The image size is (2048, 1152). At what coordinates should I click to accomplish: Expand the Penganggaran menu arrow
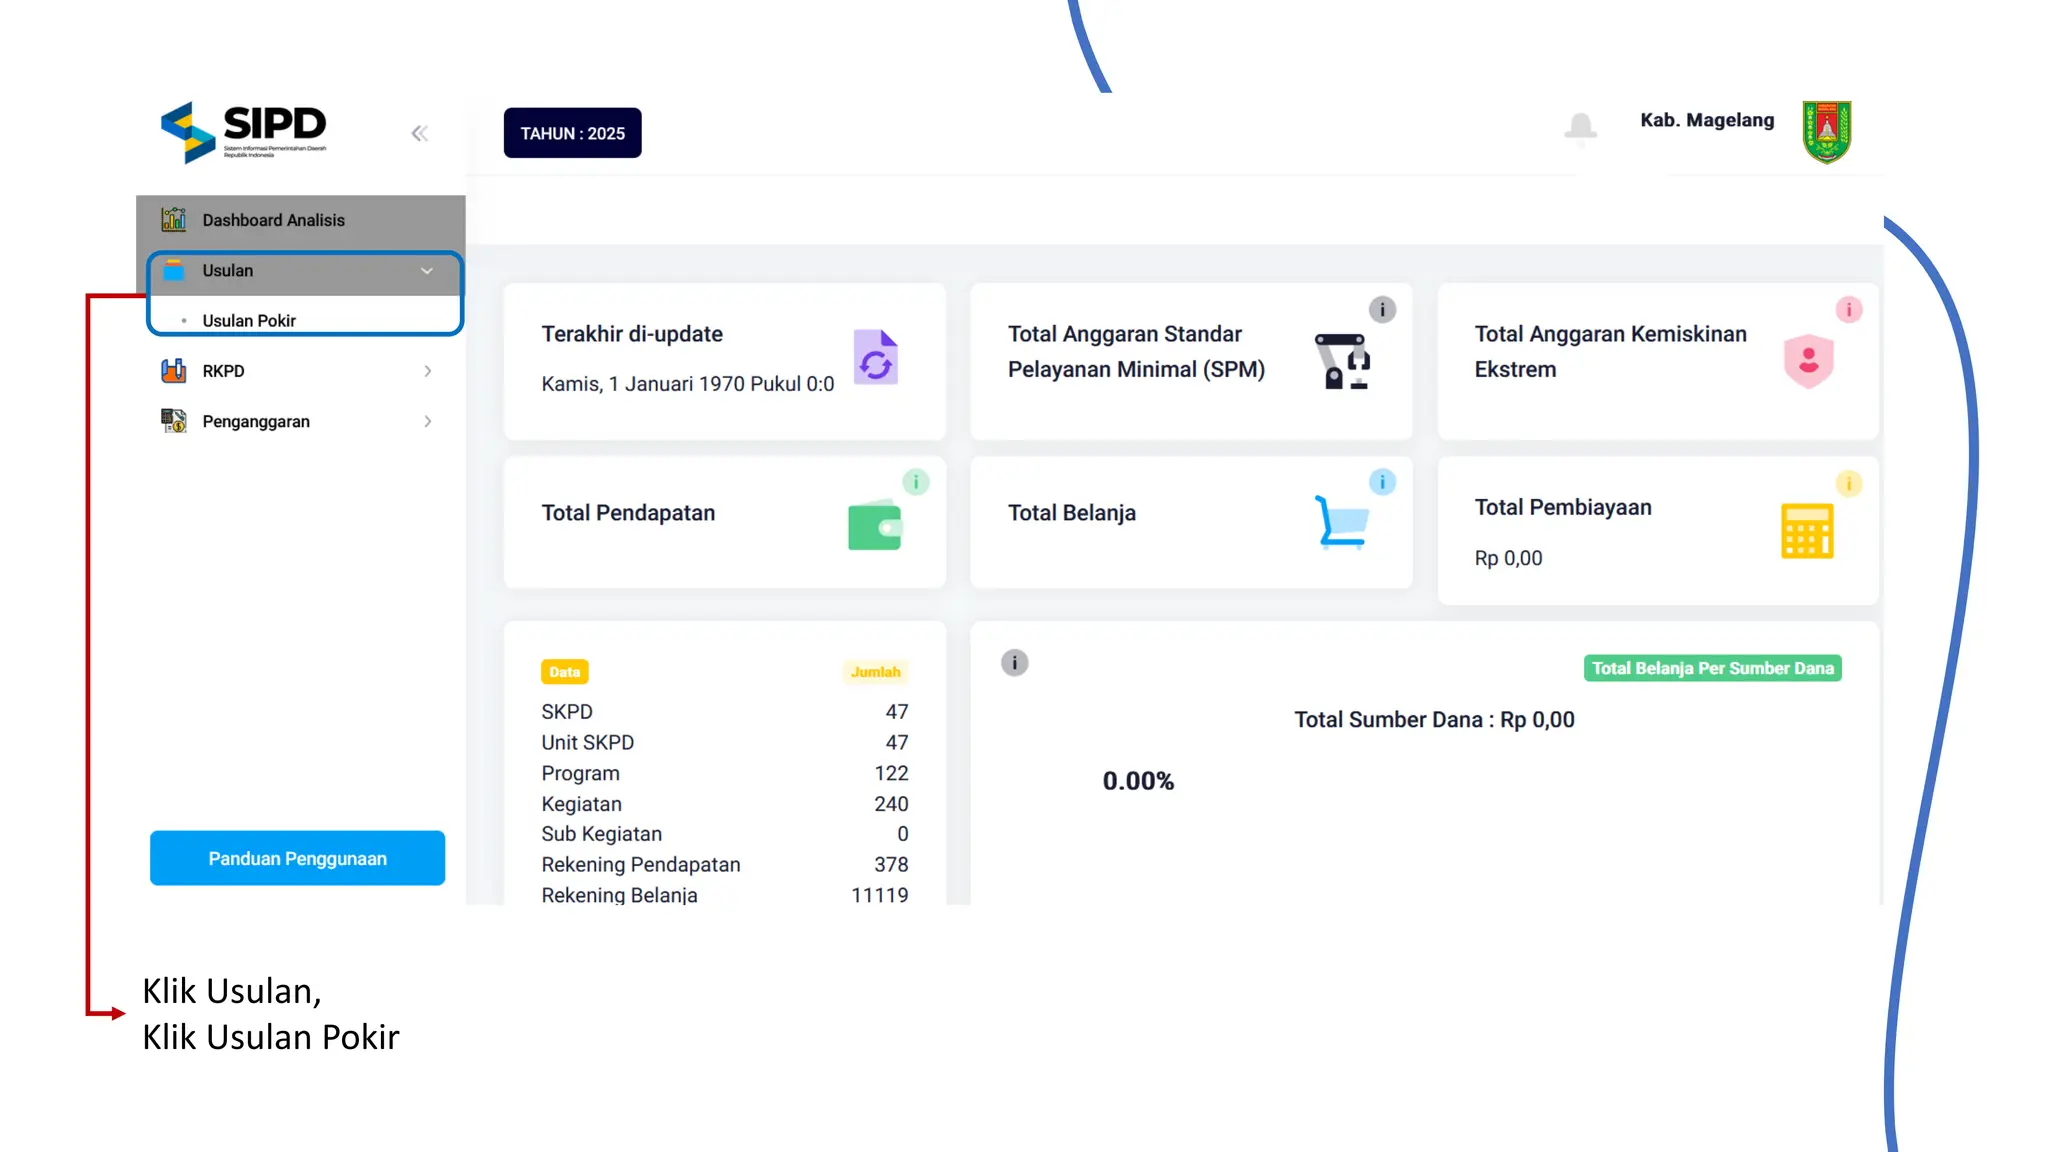427,422
